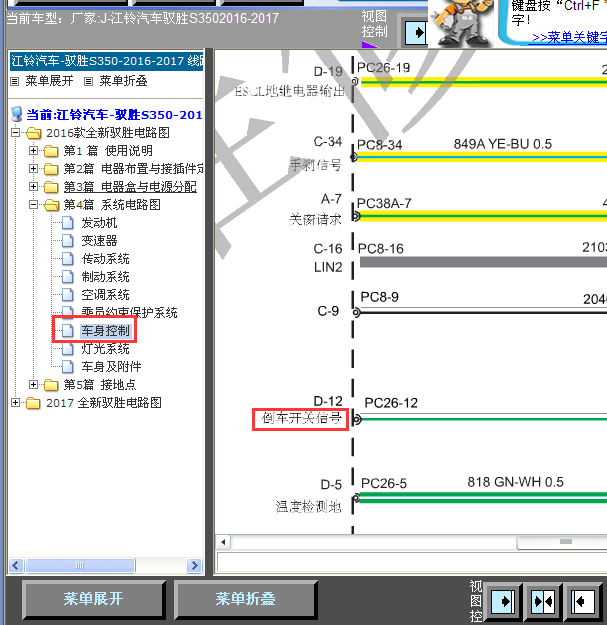Click the PC8-9 connector label
607x625 pixels.
click(x=379, y=297)
